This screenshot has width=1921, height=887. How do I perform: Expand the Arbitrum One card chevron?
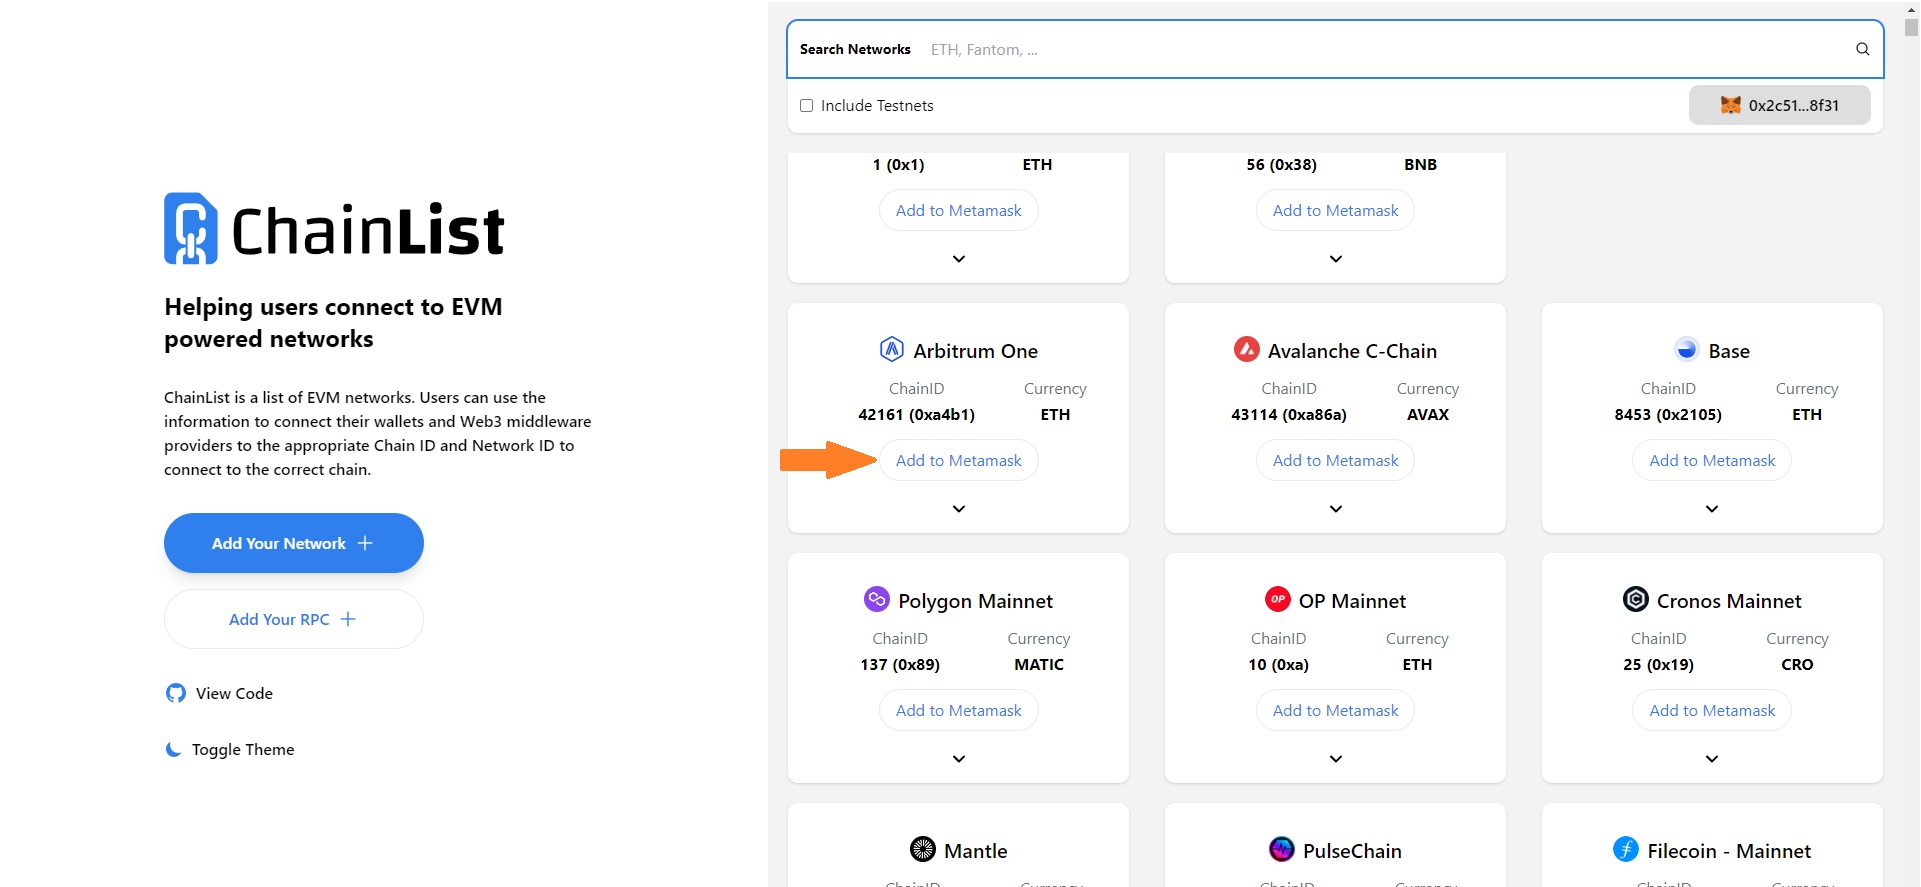[x=959, y=509]
